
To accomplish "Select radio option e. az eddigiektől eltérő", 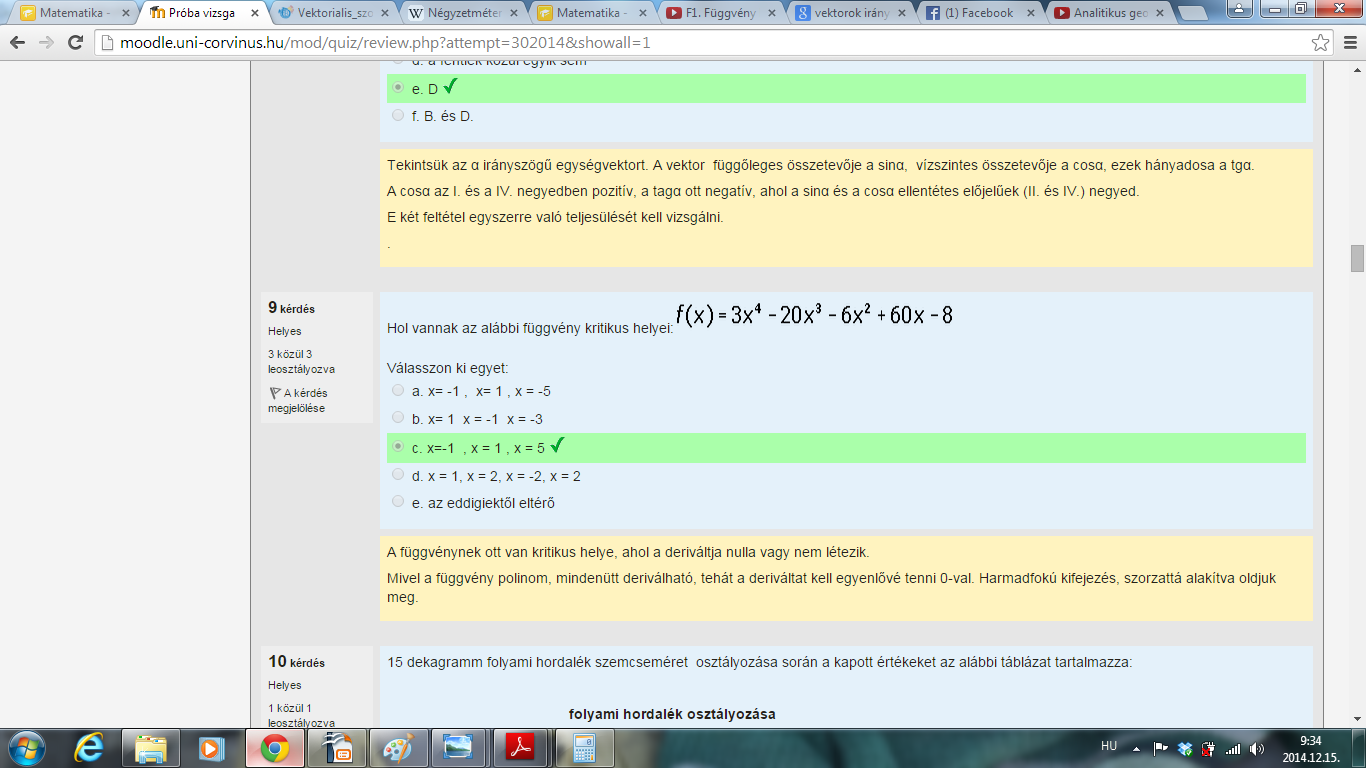I will (x=398, y=502).
